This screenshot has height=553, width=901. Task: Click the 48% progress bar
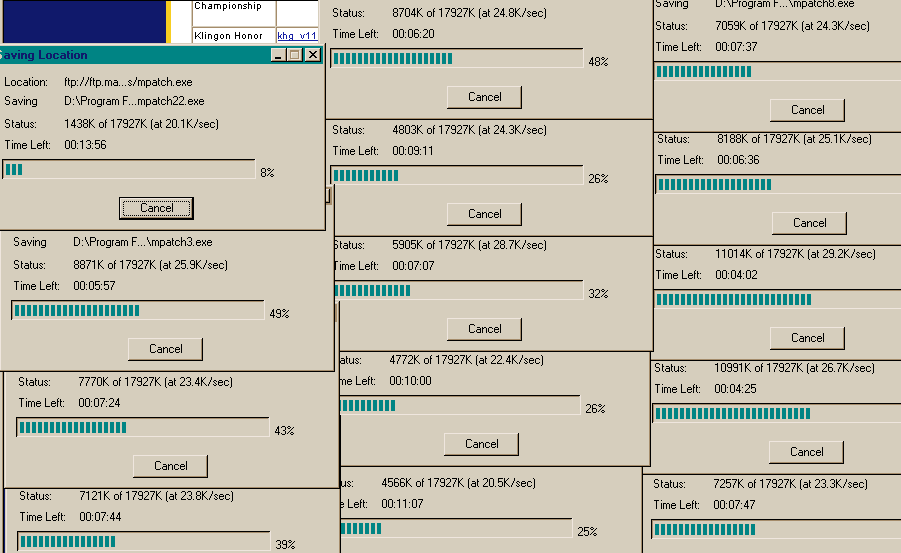457,58
